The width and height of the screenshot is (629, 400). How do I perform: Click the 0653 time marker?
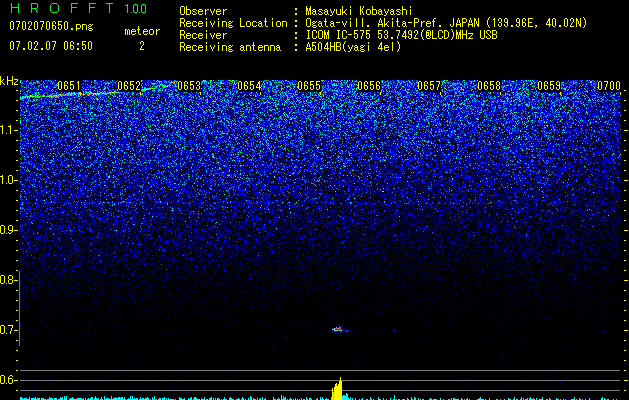(x=189, y=86)
